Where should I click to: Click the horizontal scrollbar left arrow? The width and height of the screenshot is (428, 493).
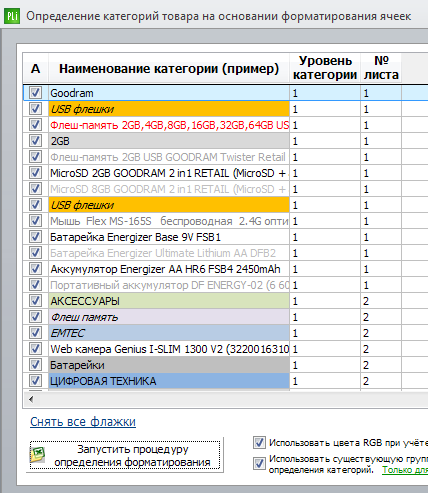coord(31,399)
